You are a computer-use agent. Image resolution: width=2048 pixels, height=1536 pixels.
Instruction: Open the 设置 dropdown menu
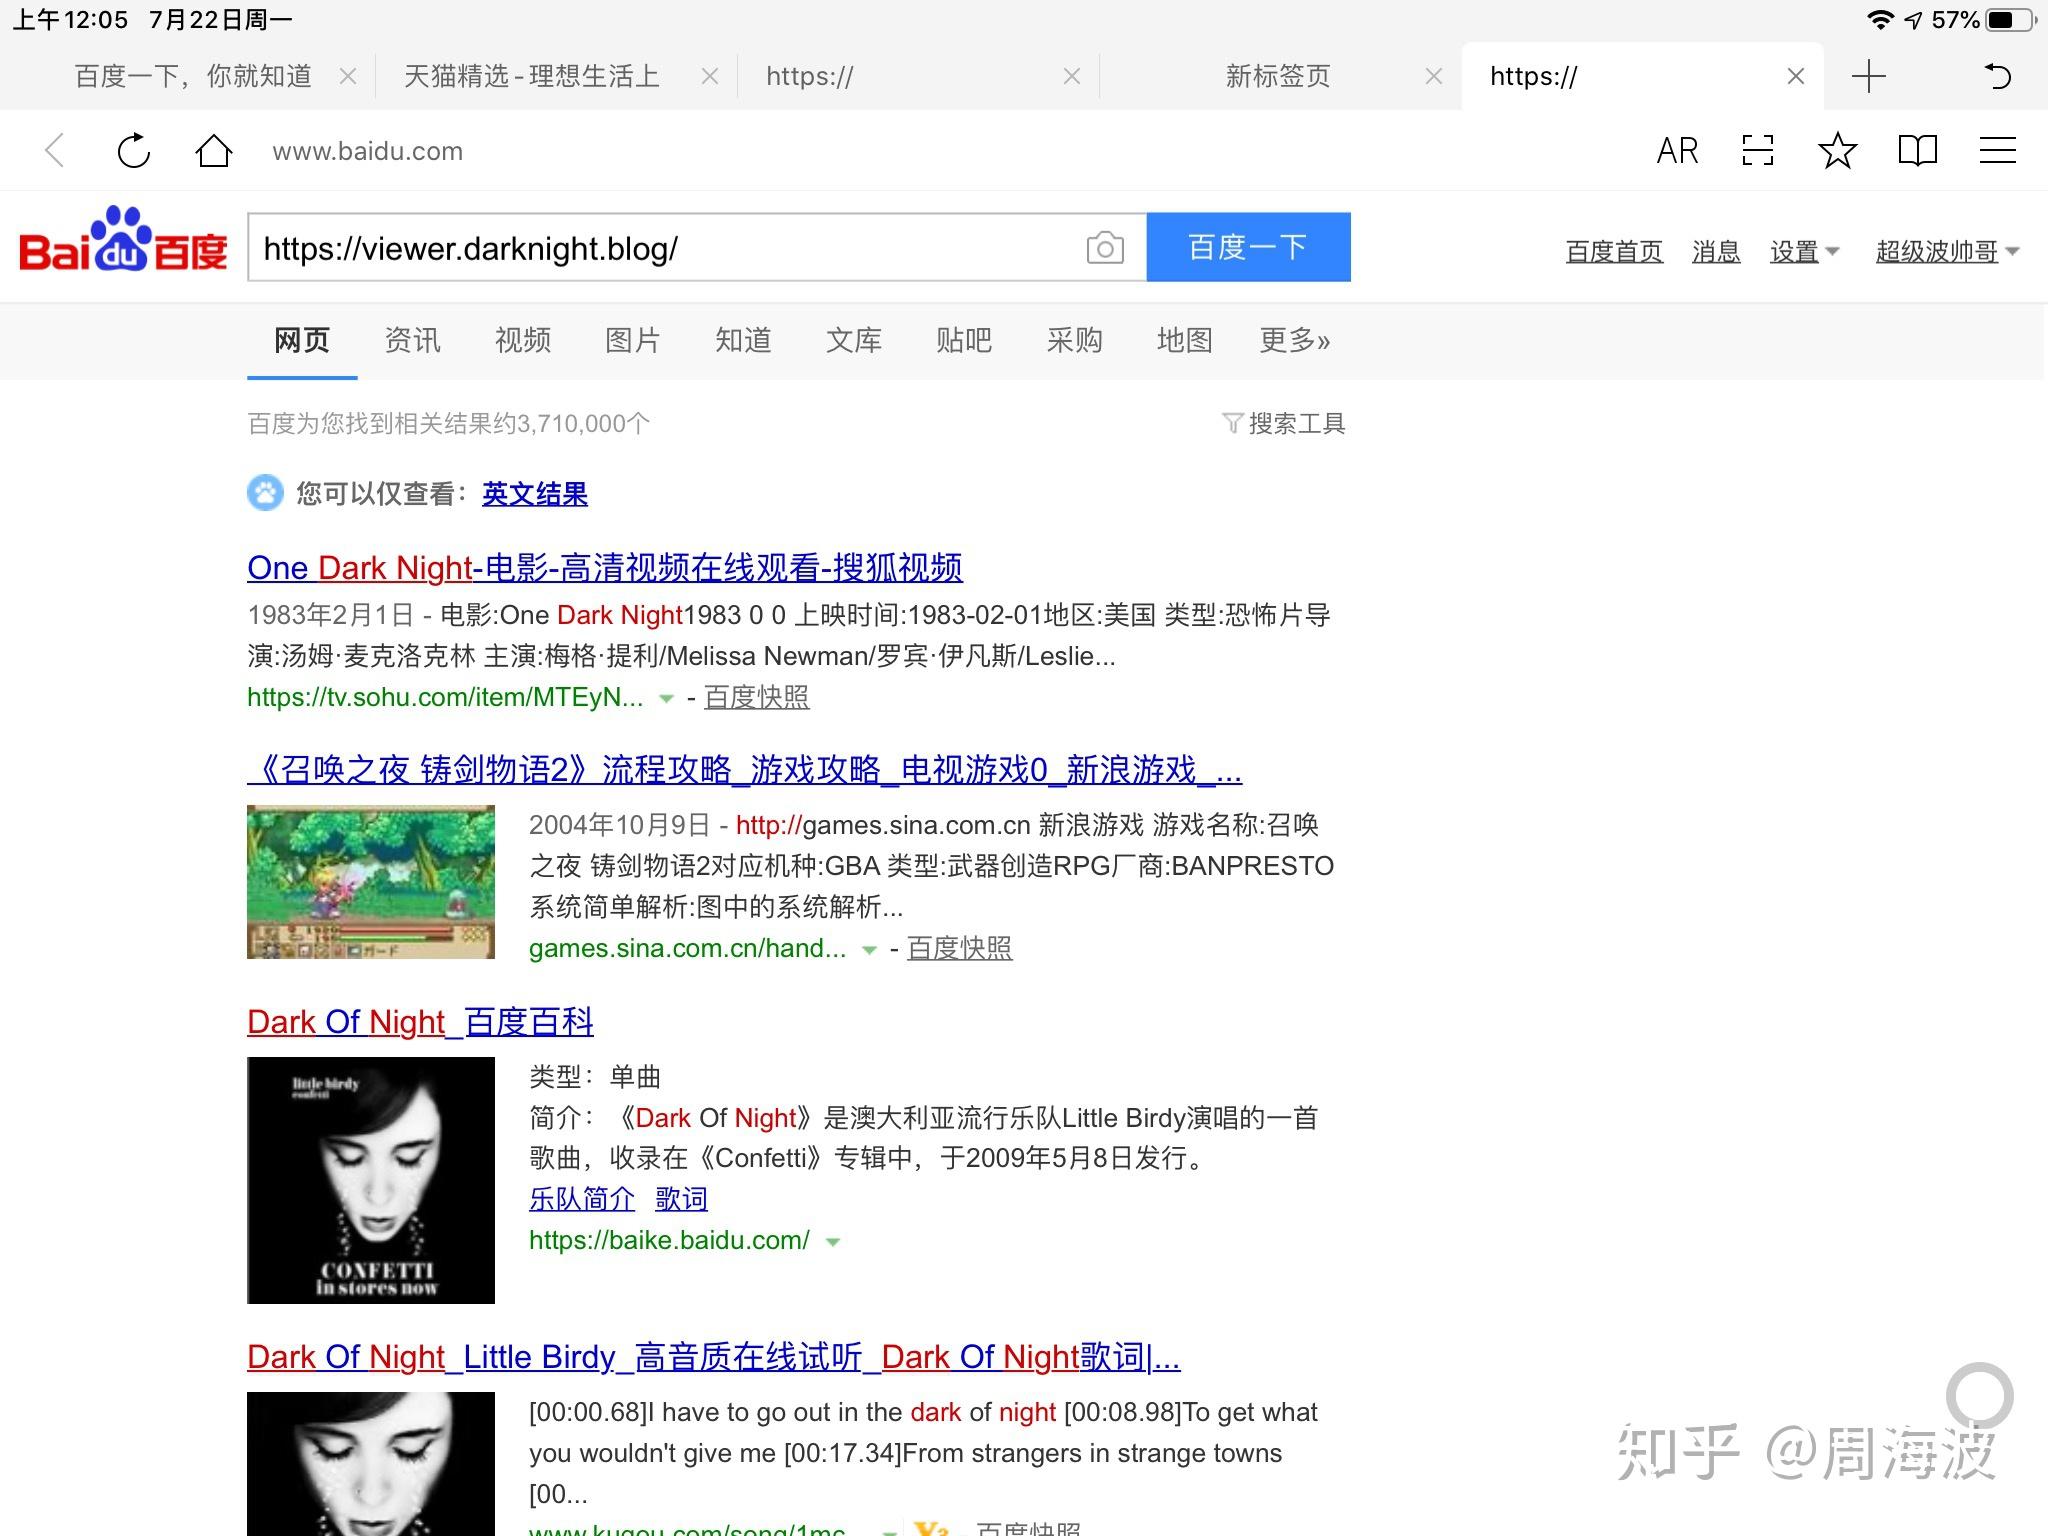tap(1804, 251)
